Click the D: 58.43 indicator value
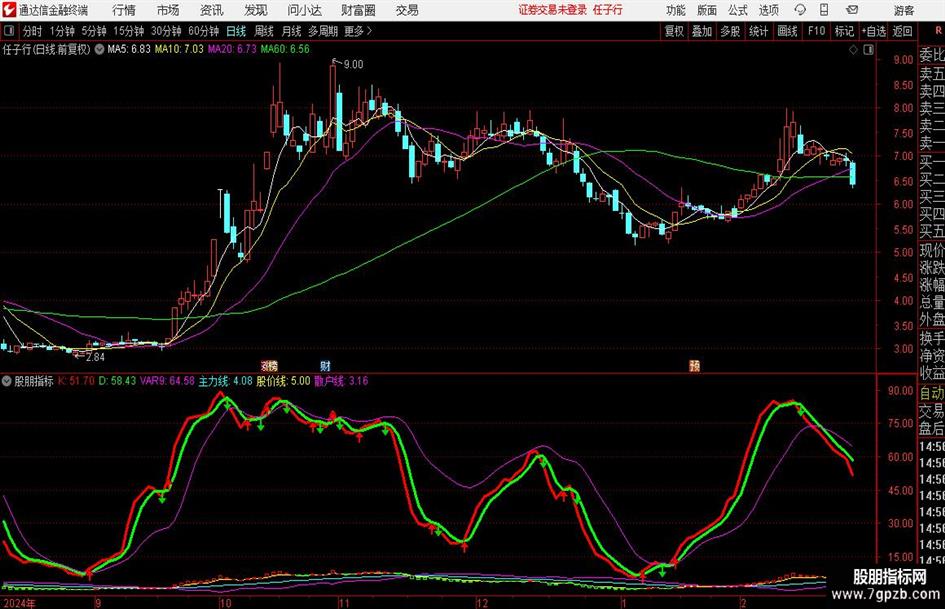Viewport: 945px width, 609px height. (x=117, y=381)
